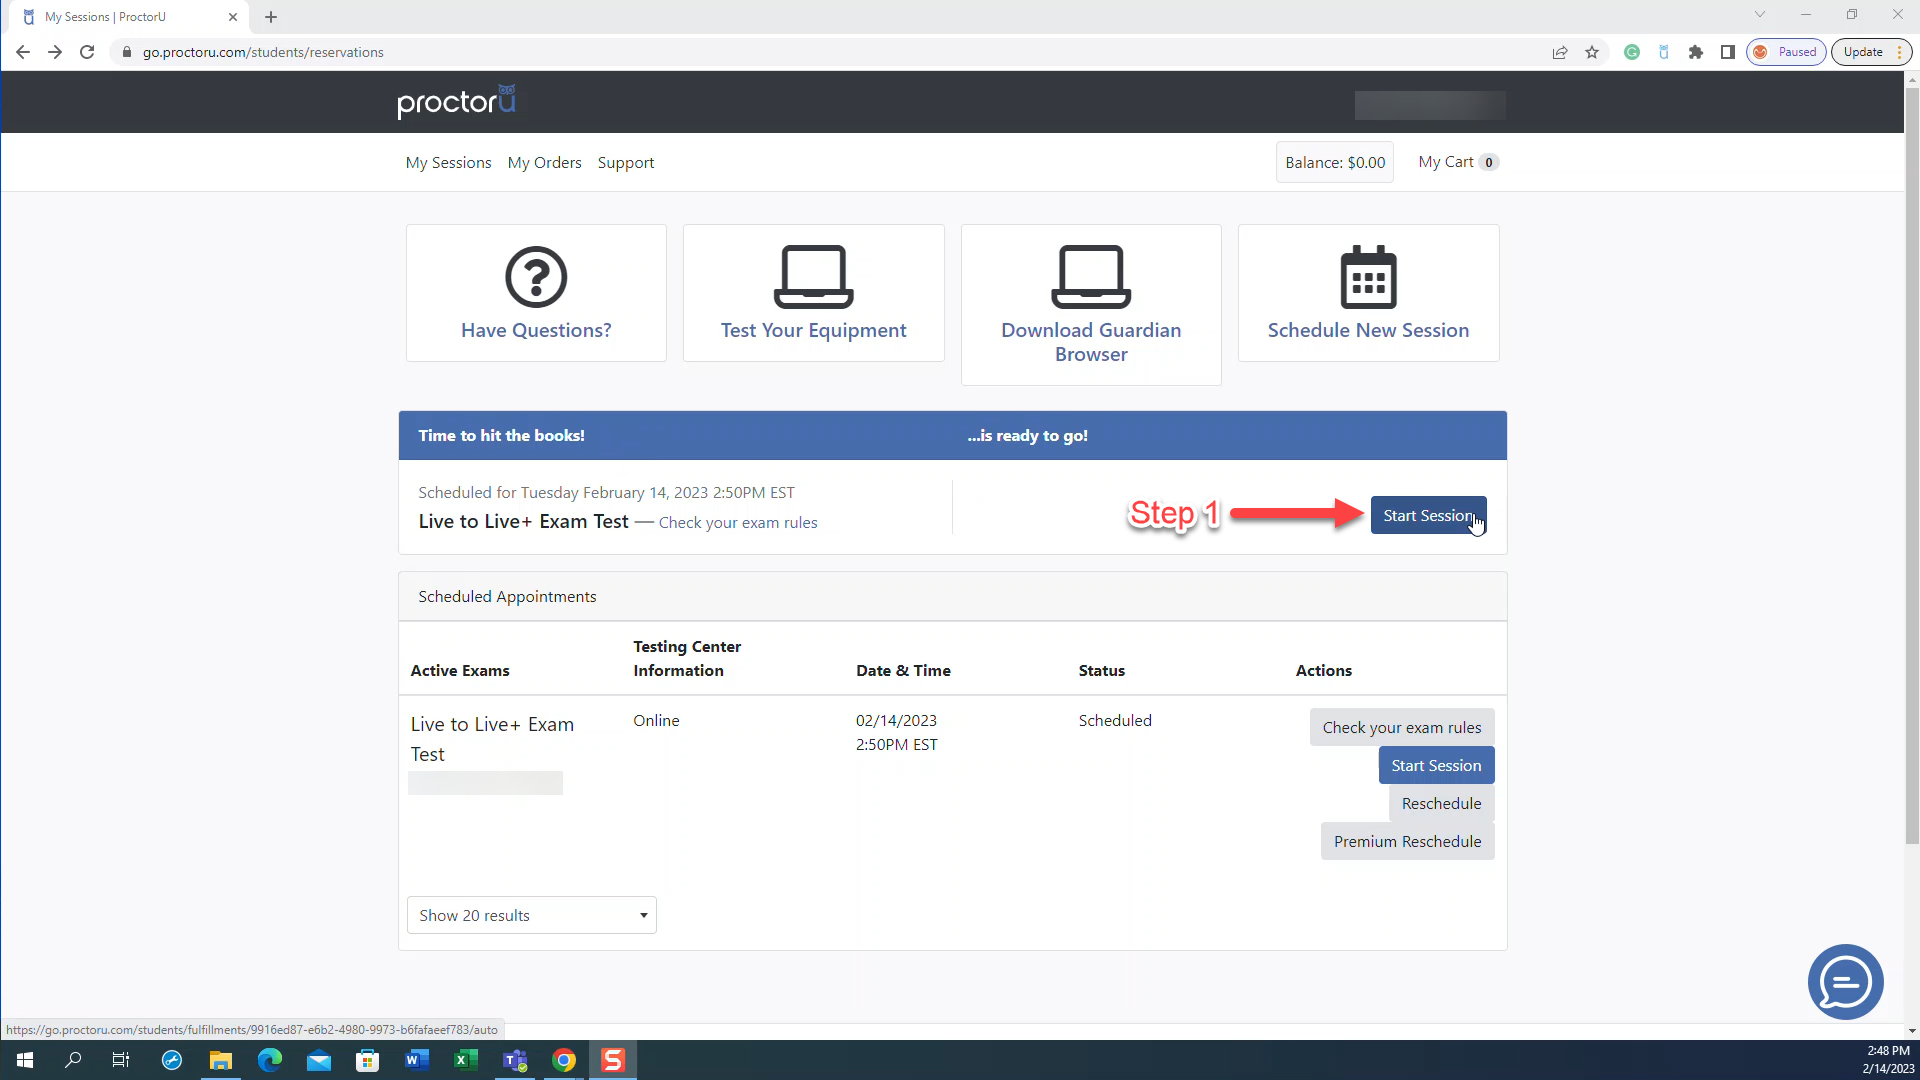Click Premium Reschedule action button
Image resolution: width=1920 pixels, height=1080 pixels.
pos(1407,841)
